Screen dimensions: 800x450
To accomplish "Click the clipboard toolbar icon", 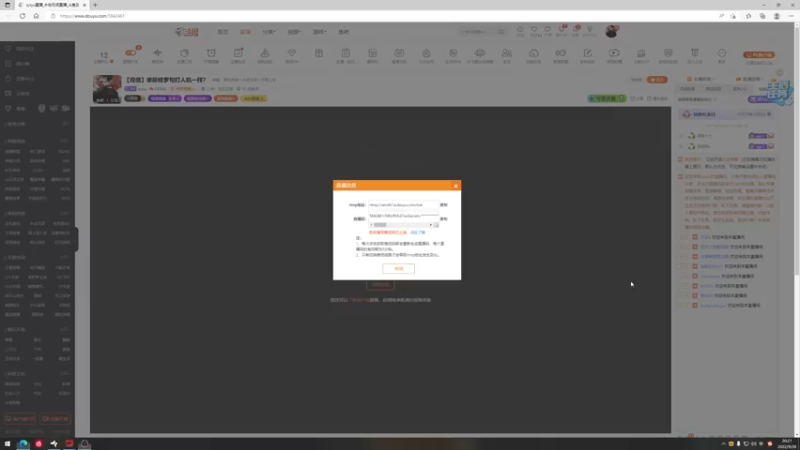I will [346, 53].
